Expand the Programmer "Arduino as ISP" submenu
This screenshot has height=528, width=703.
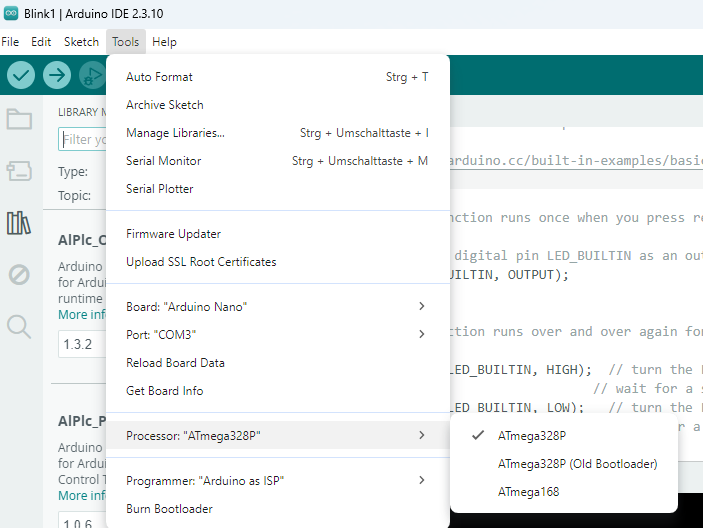click(278, 480)
